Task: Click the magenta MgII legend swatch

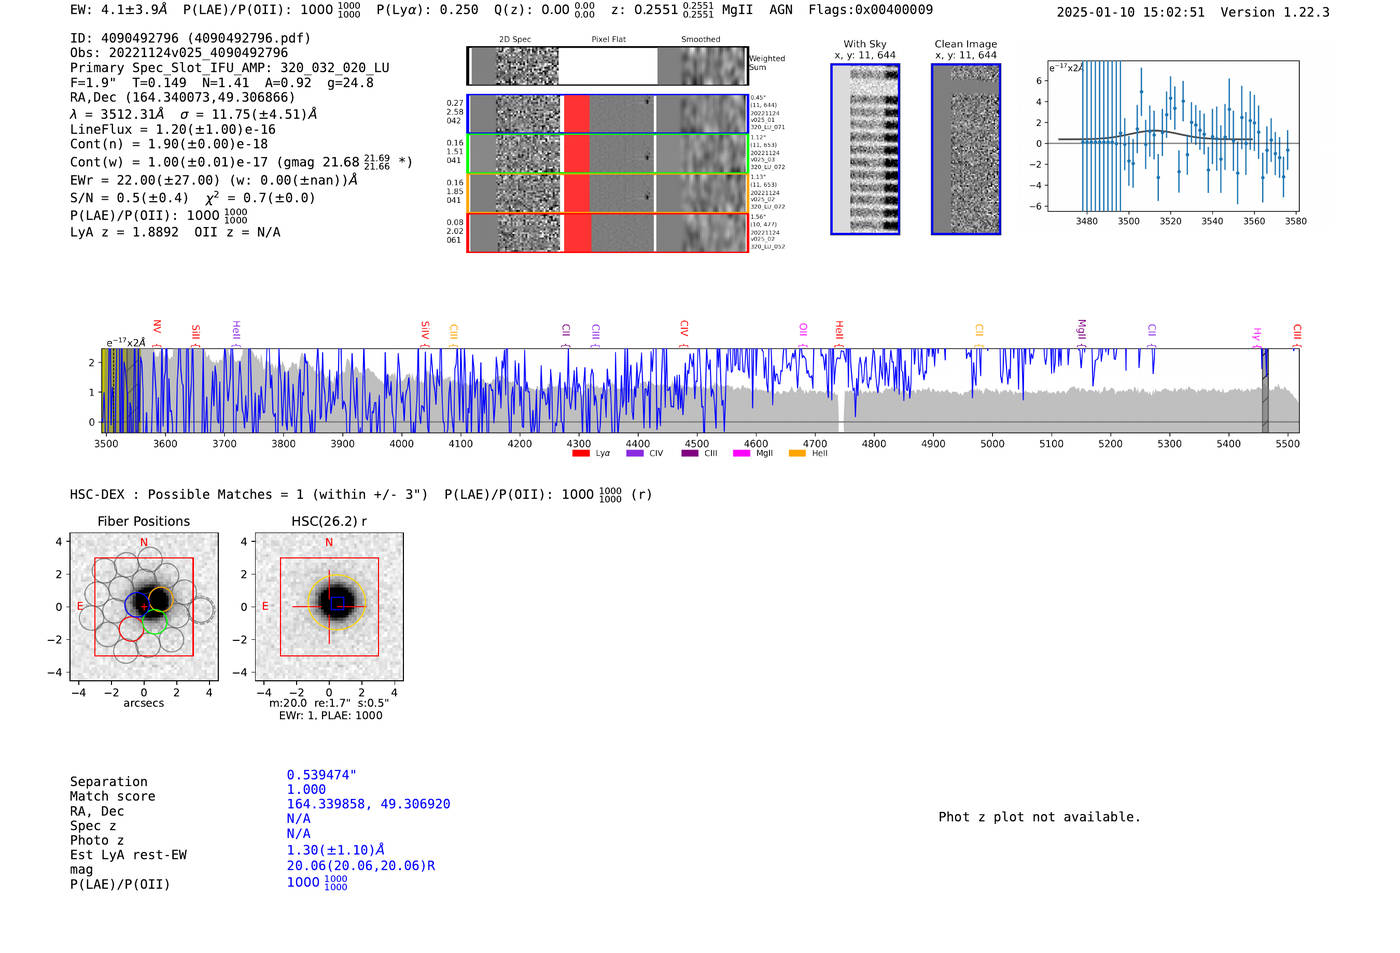Action: click(x=741, y=453)
